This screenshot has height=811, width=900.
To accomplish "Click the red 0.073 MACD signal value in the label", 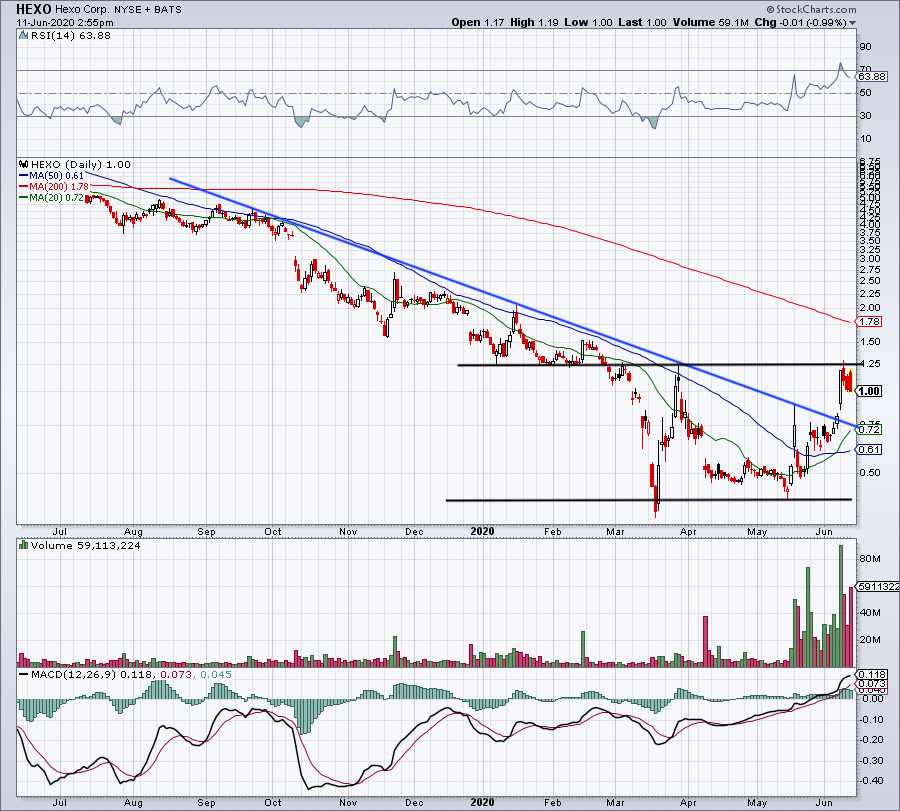I will [176, 674].
